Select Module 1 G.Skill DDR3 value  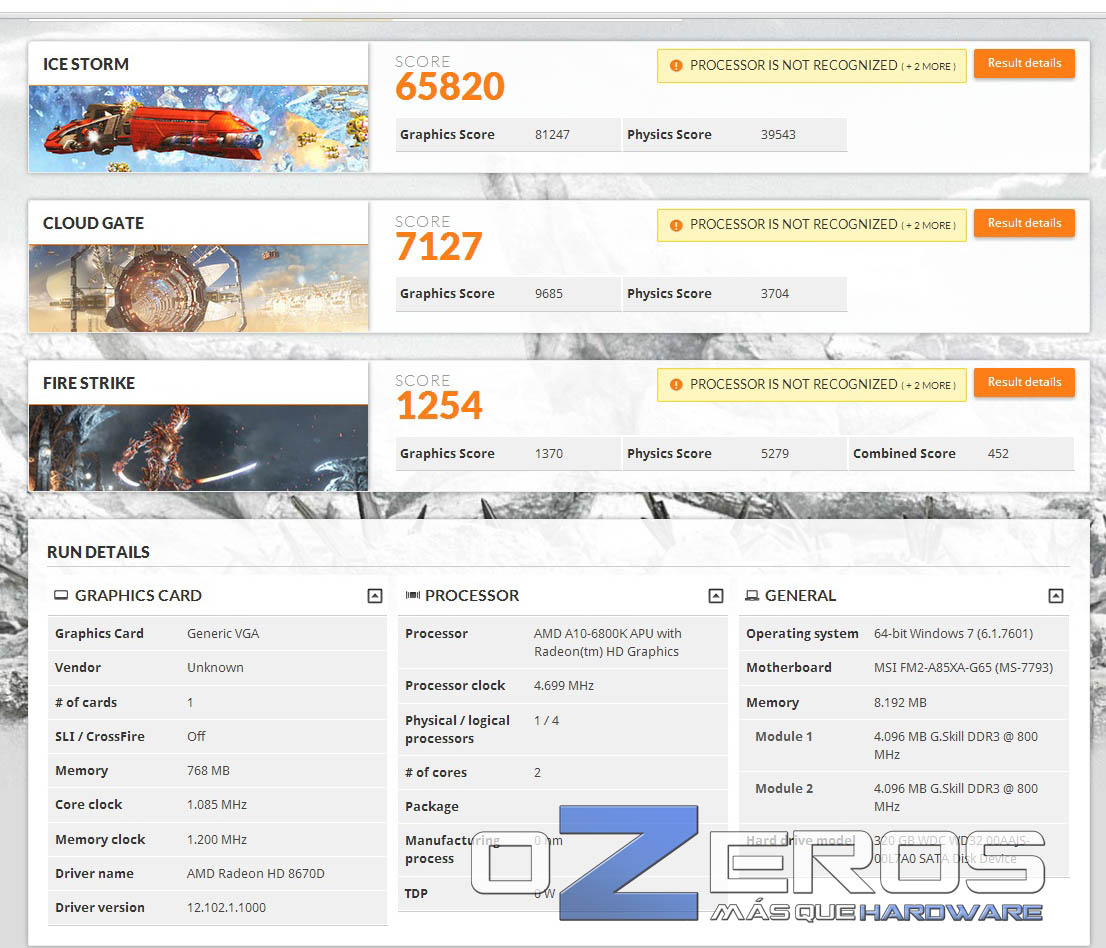pos(956,746)
